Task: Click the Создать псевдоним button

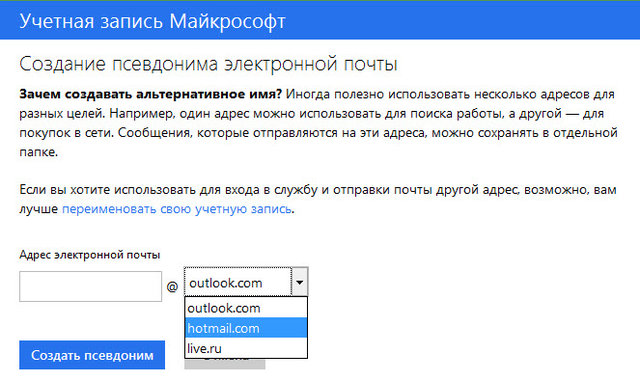Action: 92,355
